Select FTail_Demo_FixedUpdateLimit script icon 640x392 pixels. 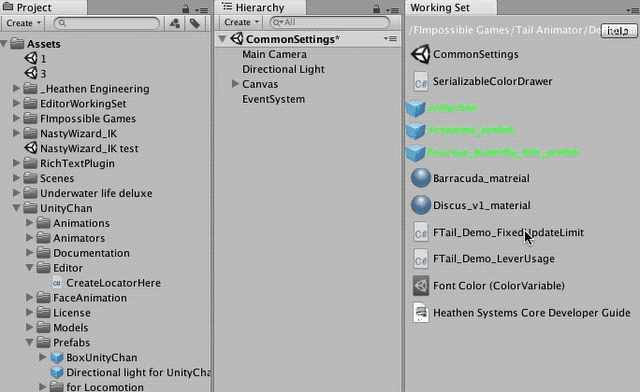(x=420, y=232)
